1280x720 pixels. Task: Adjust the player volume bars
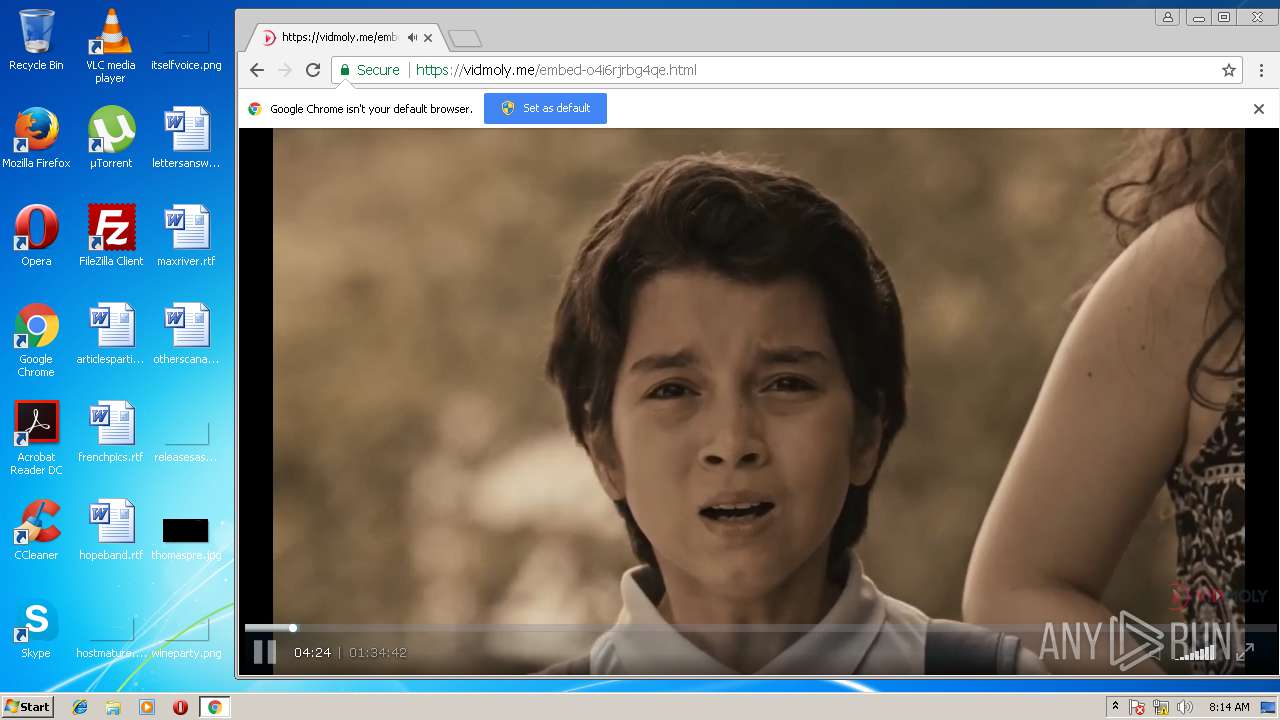(x=1195, y=652)
